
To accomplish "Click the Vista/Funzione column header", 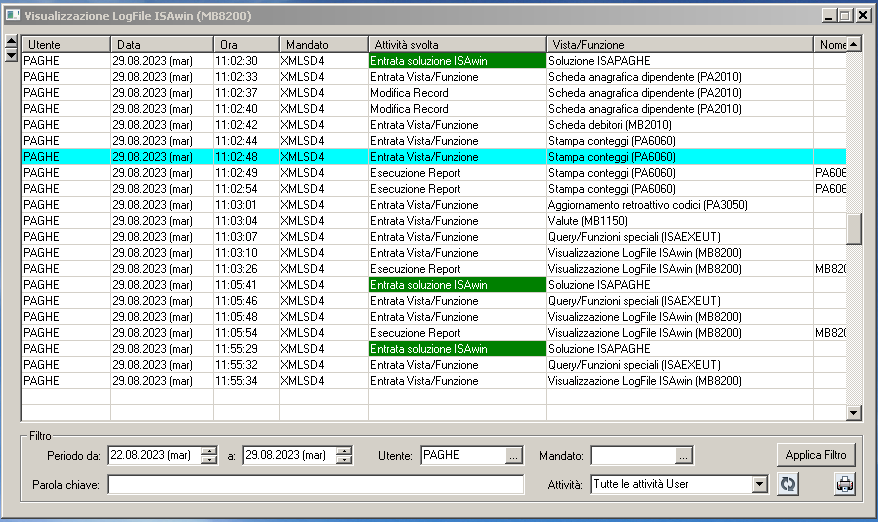I will click(x=680, y=45).
